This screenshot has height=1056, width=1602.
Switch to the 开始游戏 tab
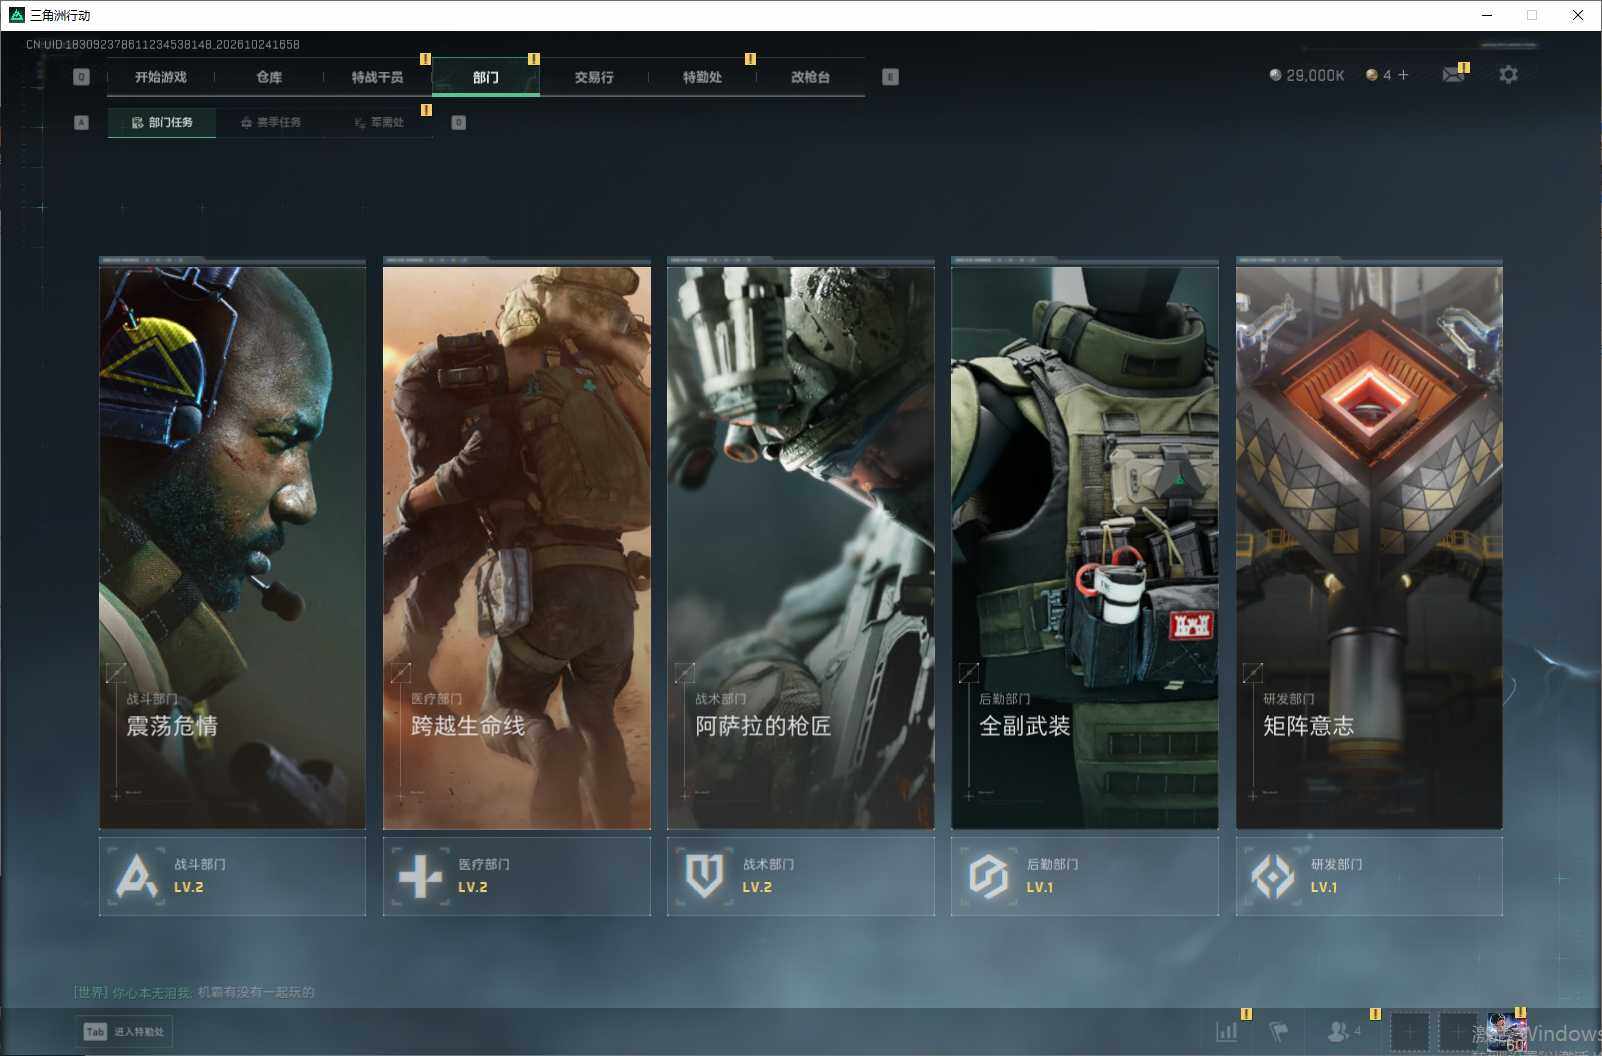[x=161, y=77]
